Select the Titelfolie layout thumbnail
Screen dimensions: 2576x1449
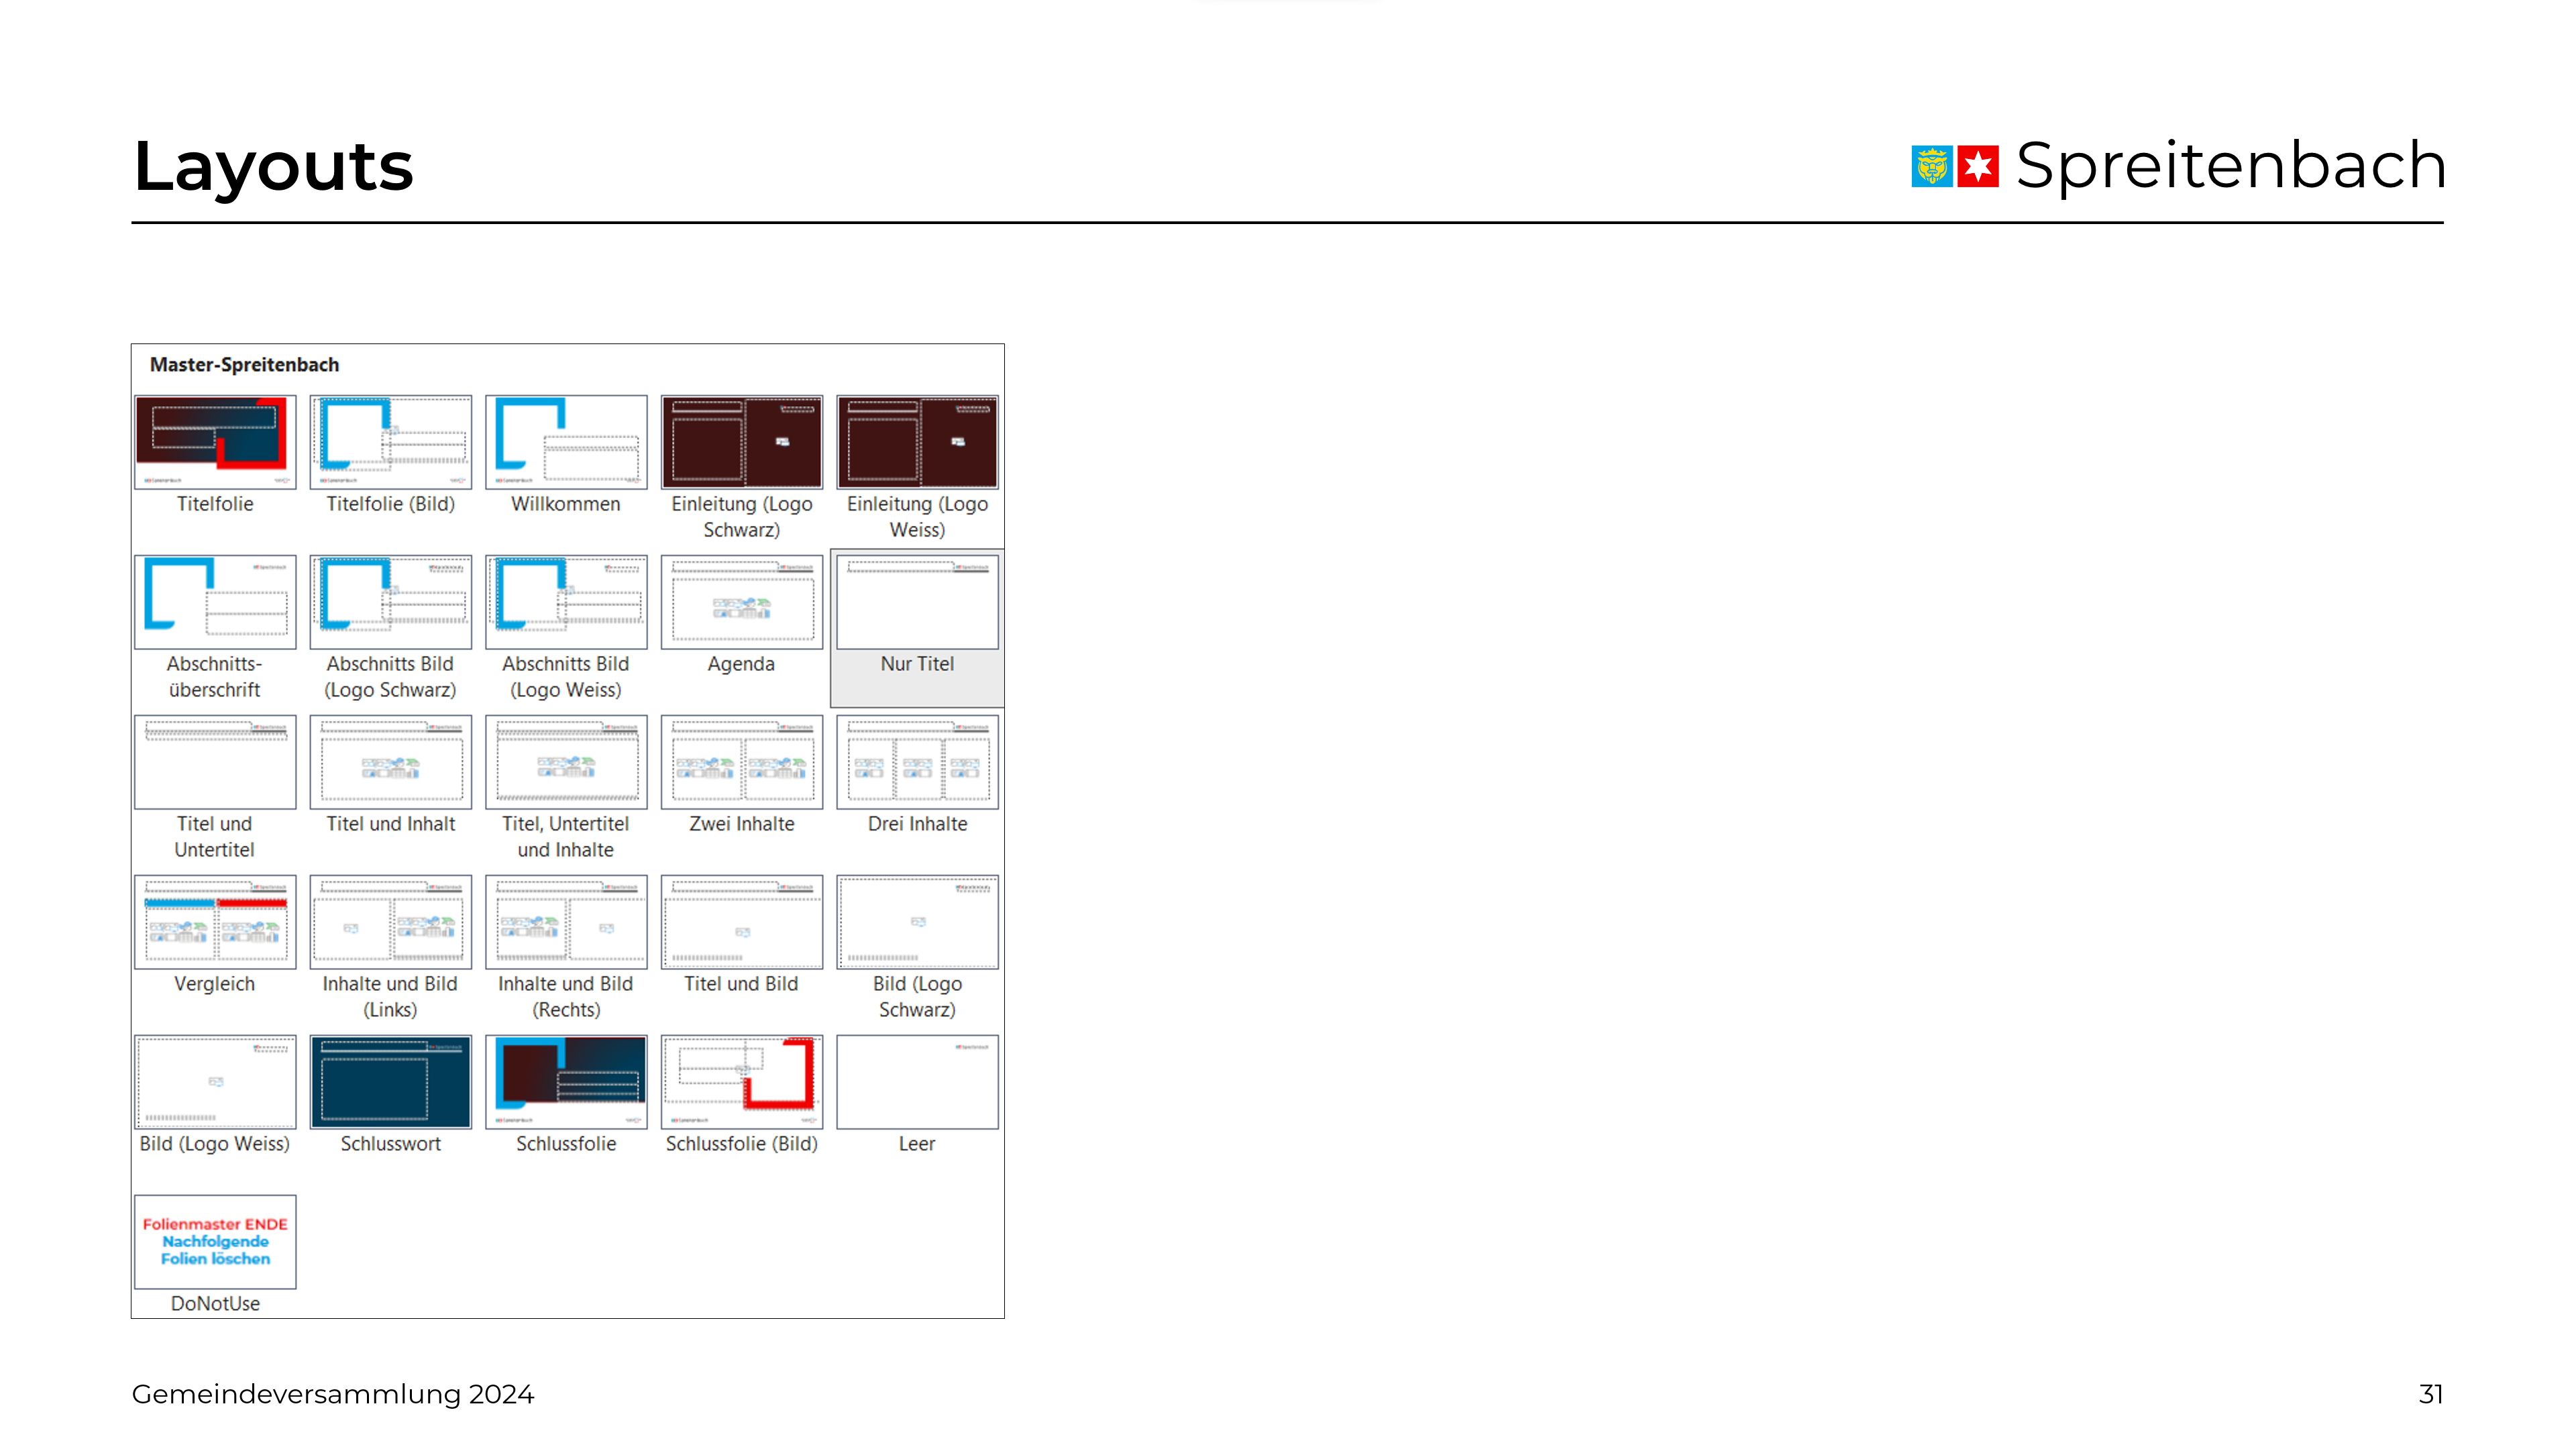click(215, 442)
